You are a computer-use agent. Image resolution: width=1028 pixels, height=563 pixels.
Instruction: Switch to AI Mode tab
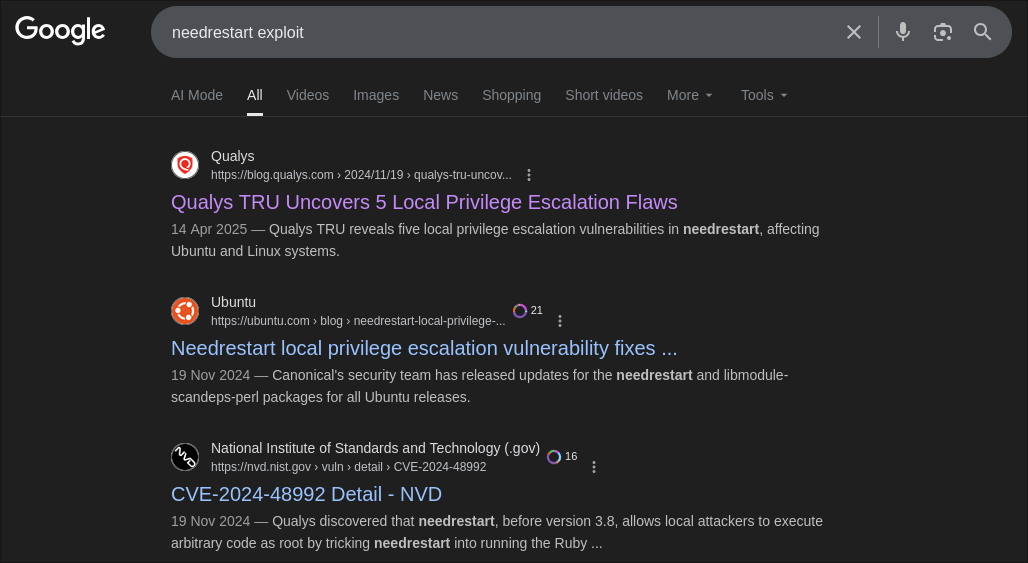(197, 95)
